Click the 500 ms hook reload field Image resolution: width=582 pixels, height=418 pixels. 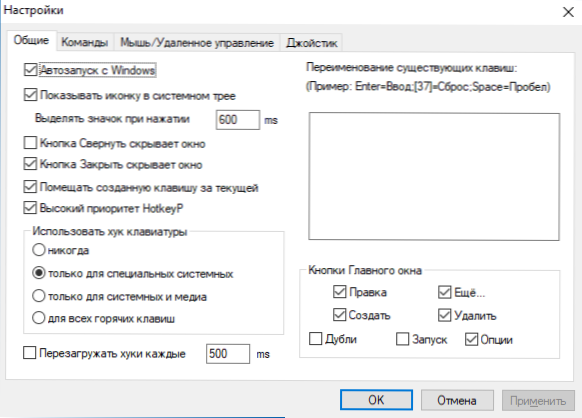[228, 354]
